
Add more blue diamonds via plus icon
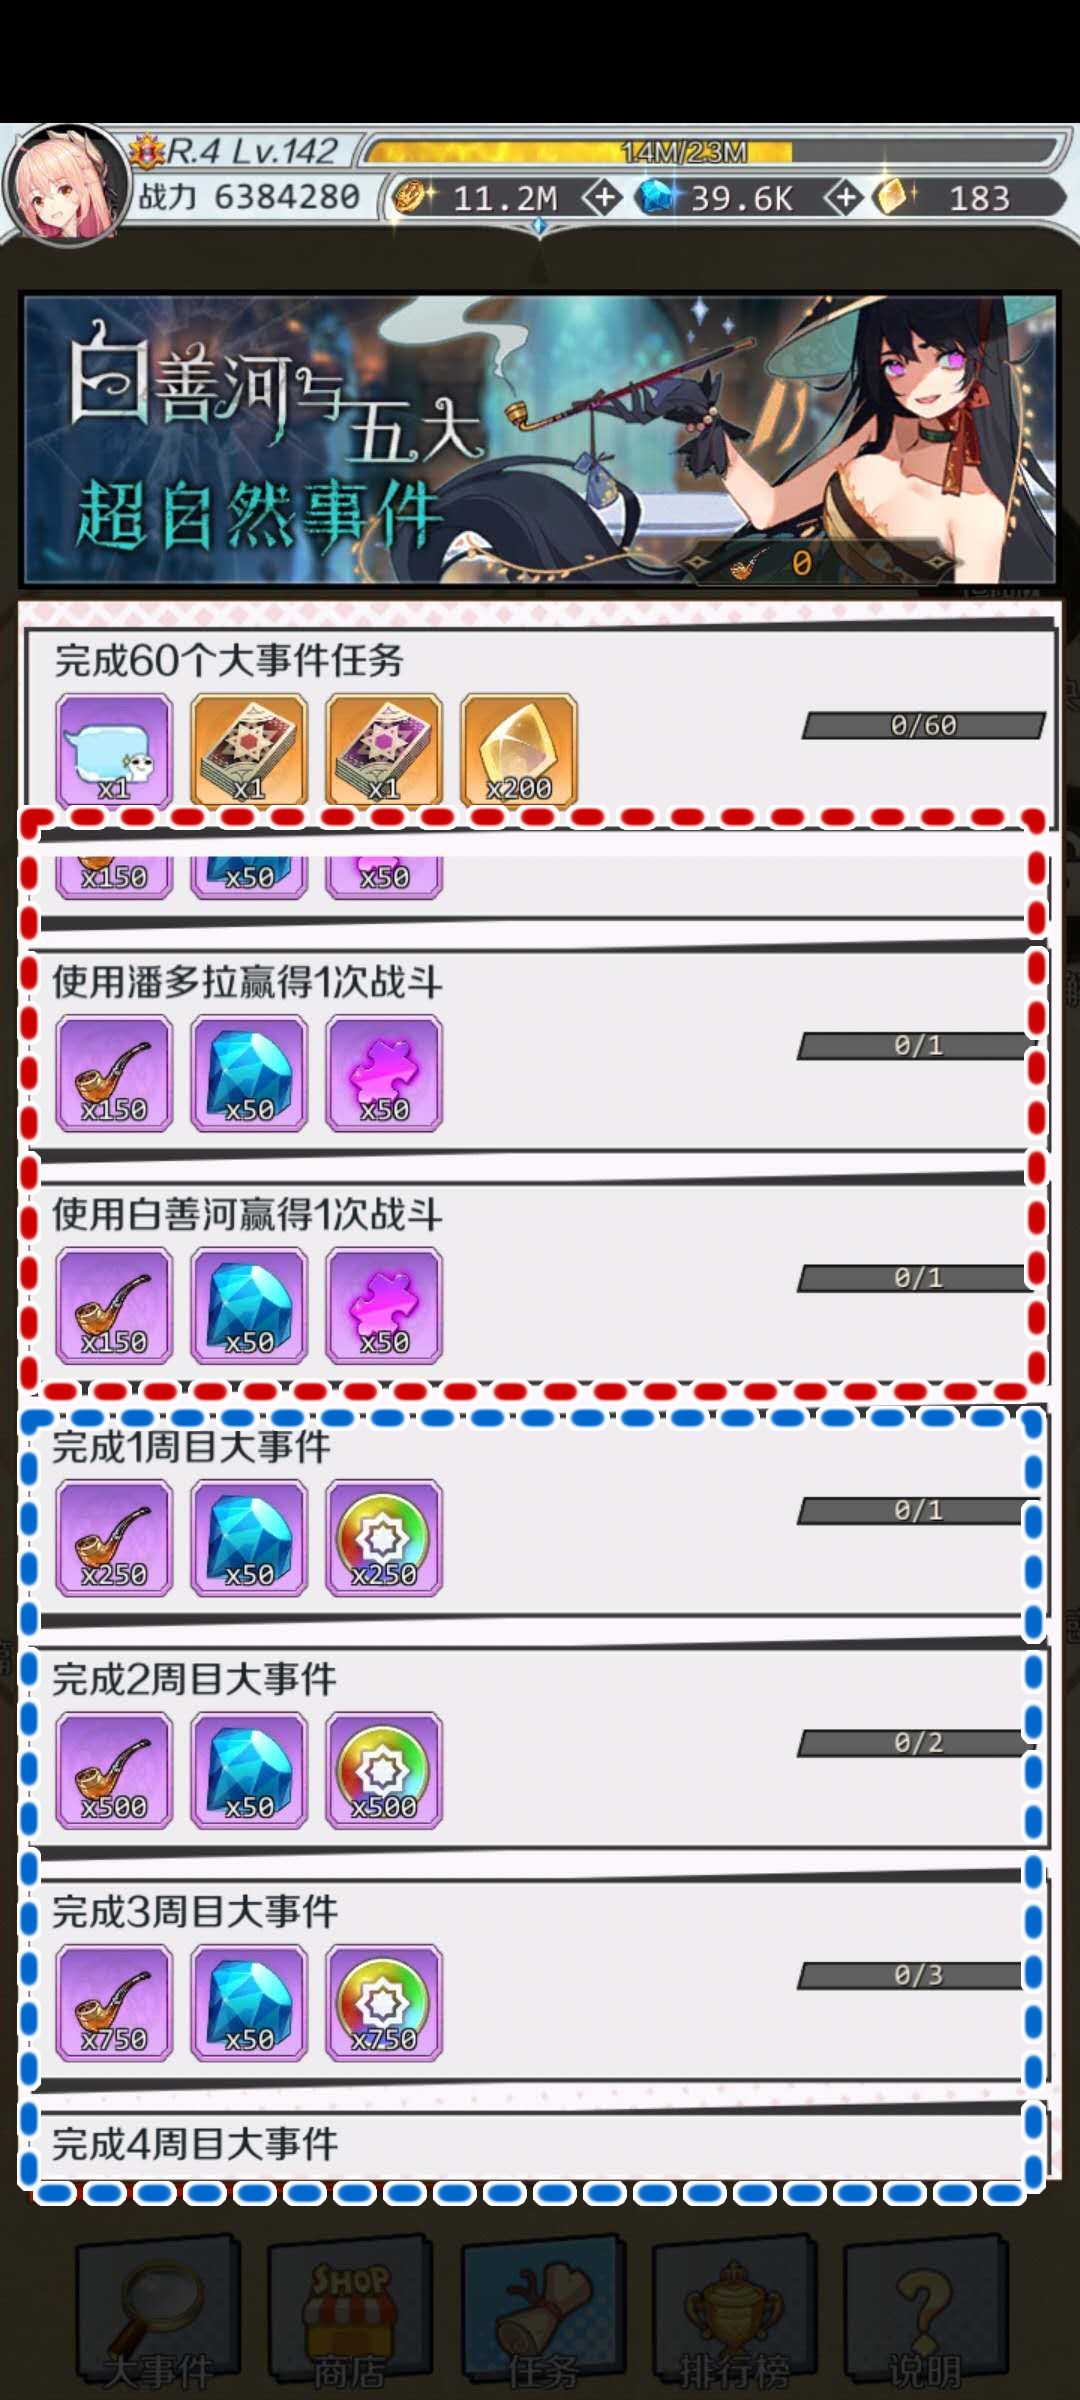[x=845, y=197]
